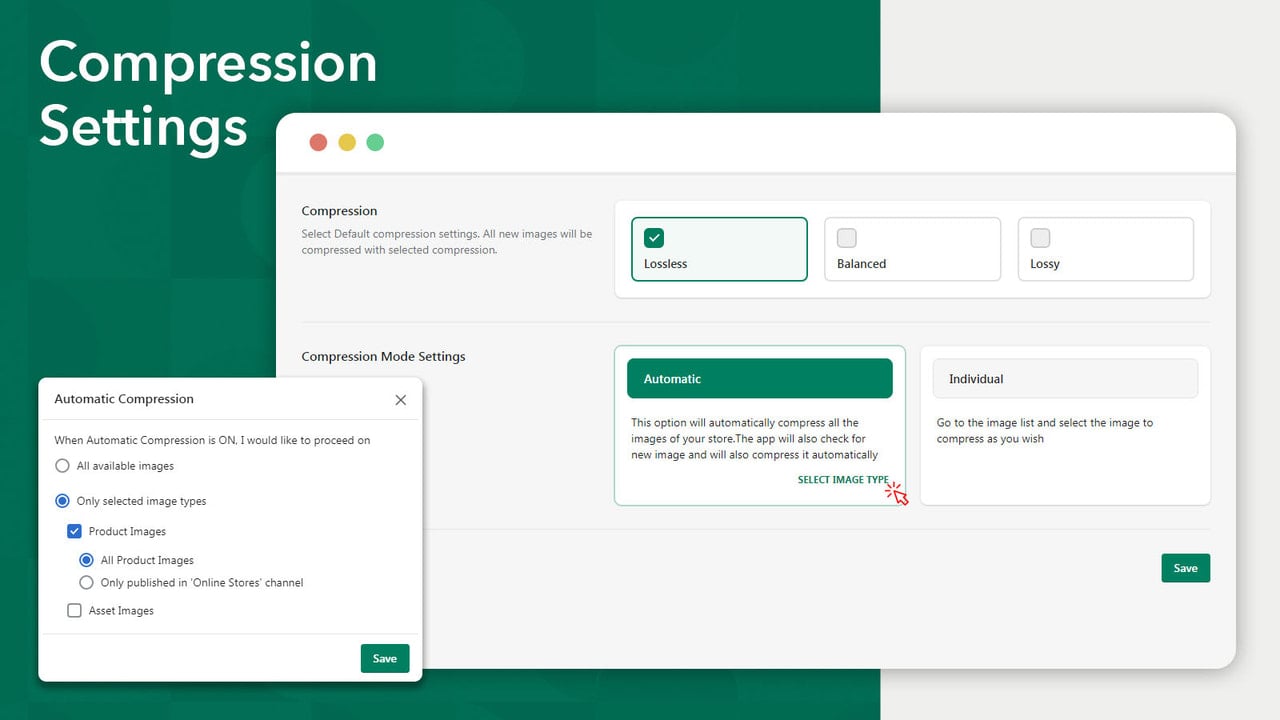This screenshot has width=1280, height=720.
Task: Choose Only selected image types radio
Action: coord(62,501)
